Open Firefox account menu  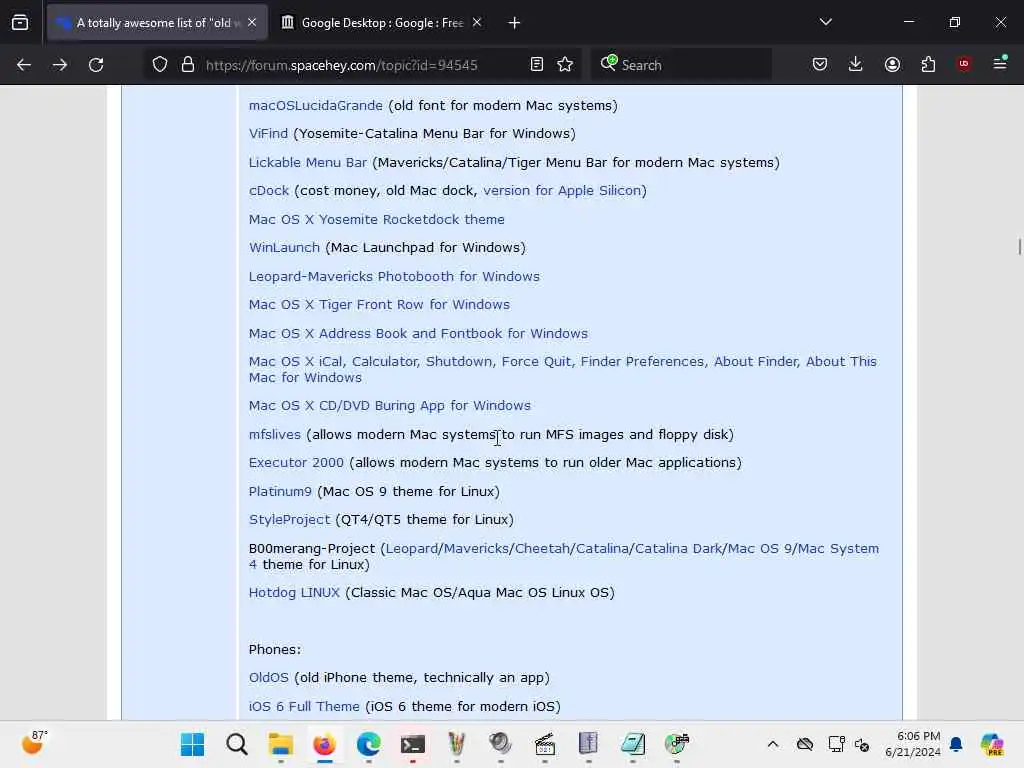coord(892,65)
